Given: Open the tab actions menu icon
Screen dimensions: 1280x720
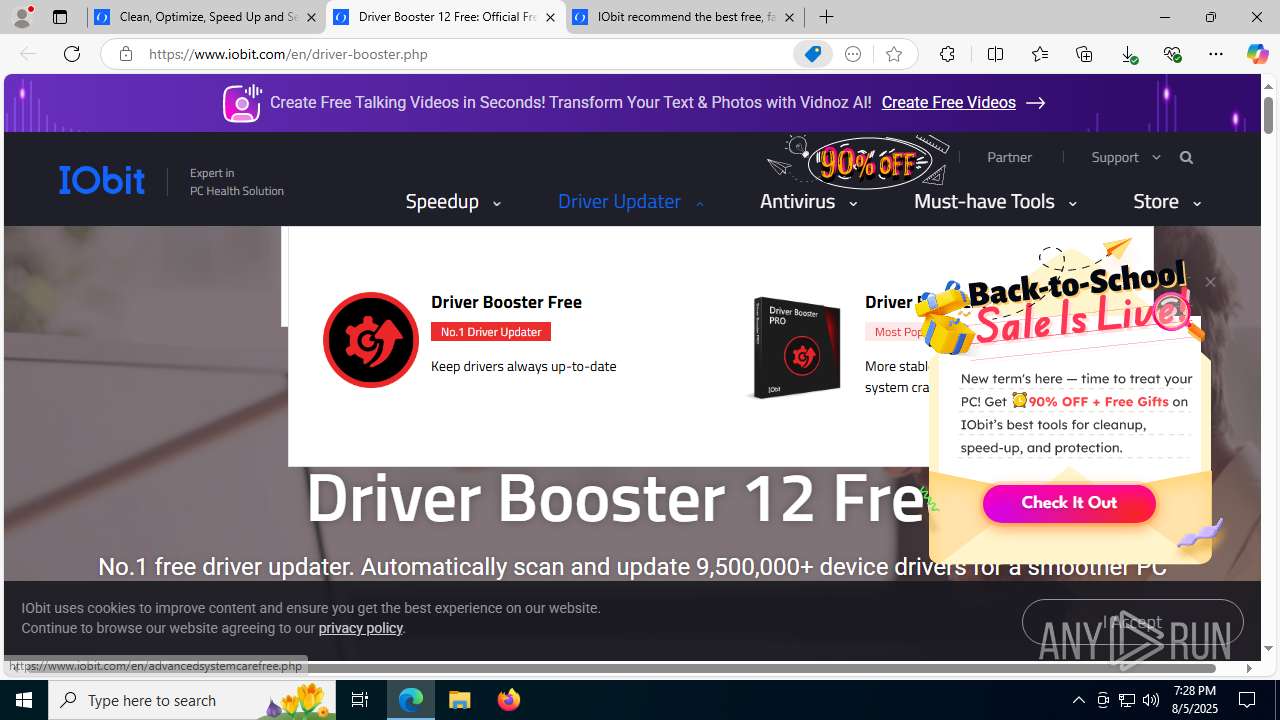Looking at the screenshot, I should click(60, 17).
